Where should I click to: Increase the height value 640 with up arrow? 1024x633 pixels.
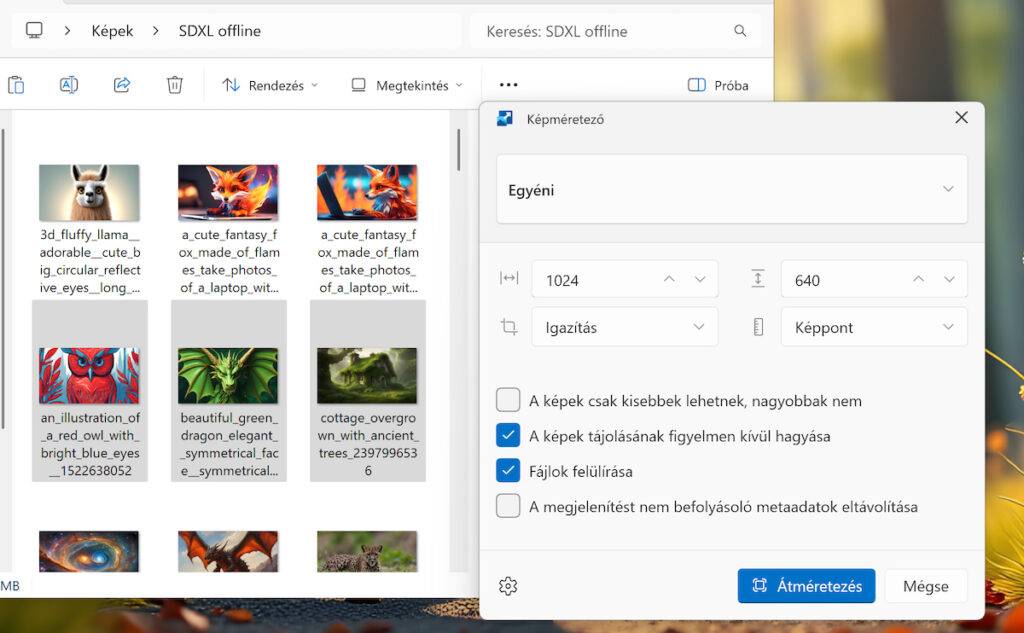click(x=918, y=280)
